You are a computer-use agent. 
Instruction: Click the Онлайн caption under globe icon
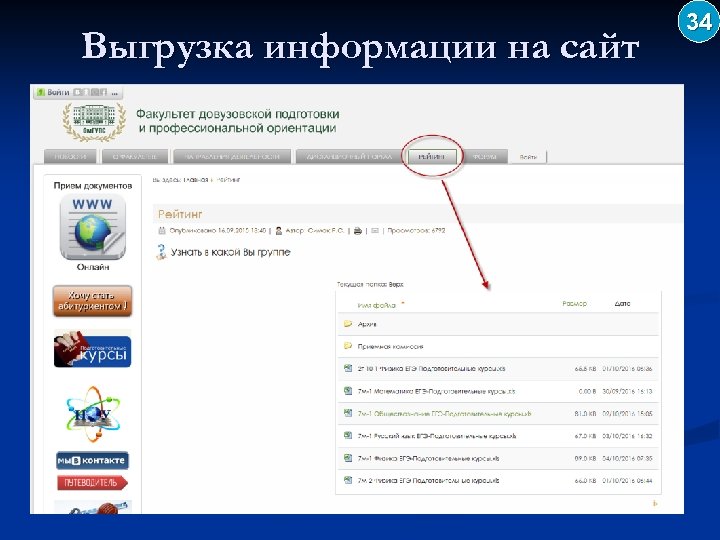93,267
